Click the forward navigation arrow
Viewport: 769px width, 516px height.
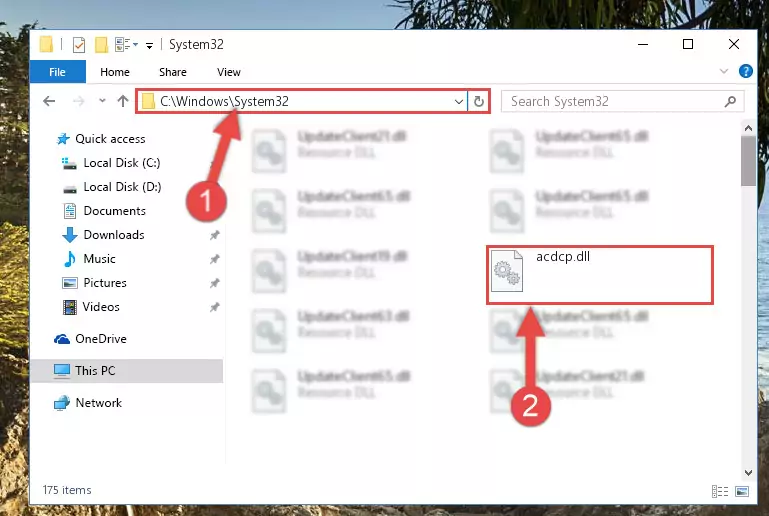[x=78, y=101]
